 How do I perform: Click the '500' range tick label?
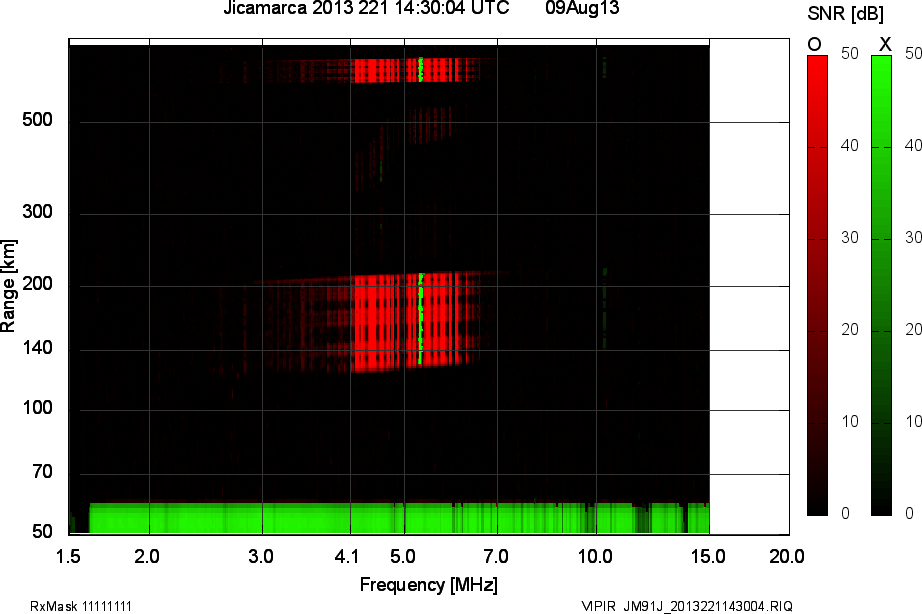coord(37,122)
